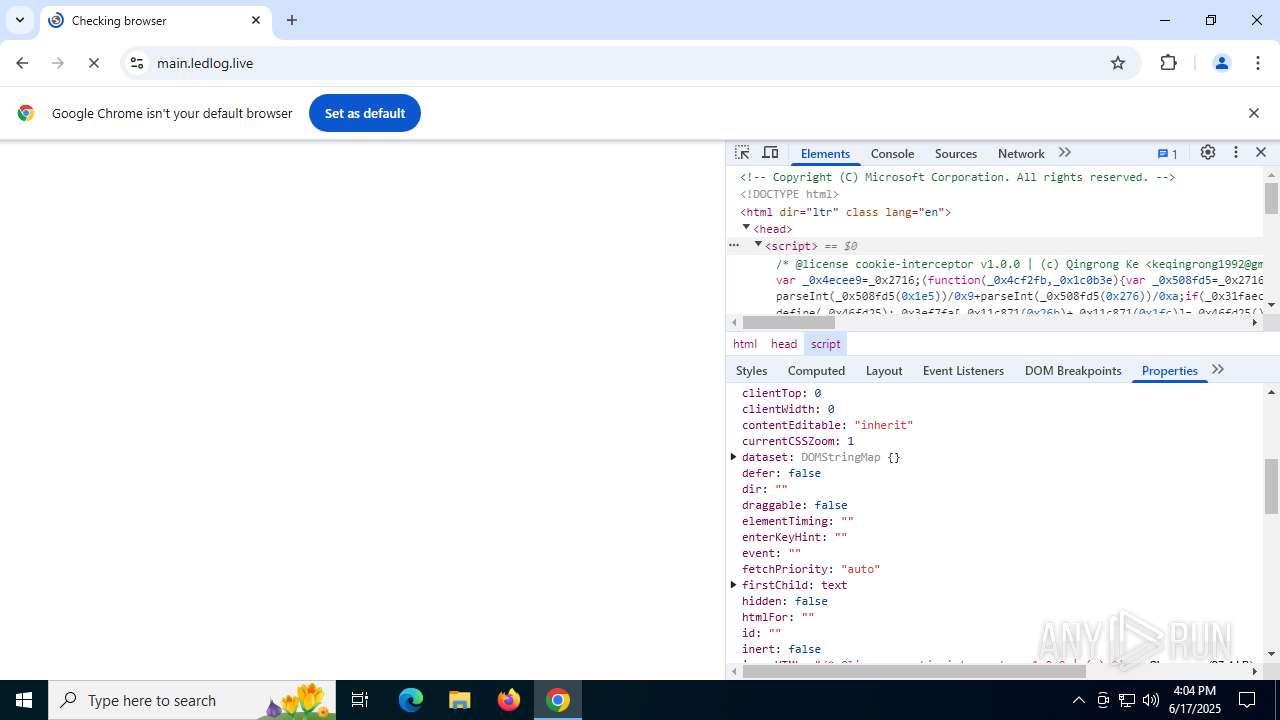Select the inspect element picker icon
Screen dimensions: 1280x720
point(742,153)
